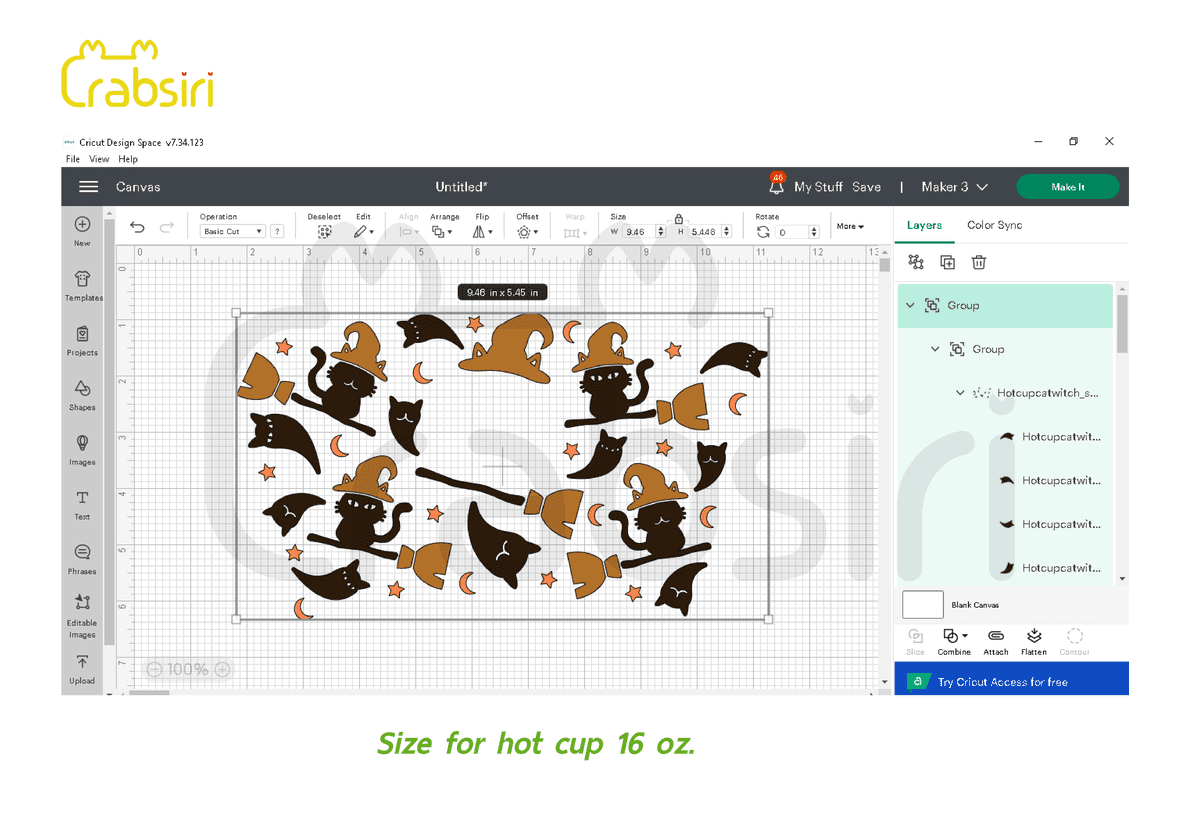Click Try Cricut Access for free
The image size is (1181, 817).
1002,682
